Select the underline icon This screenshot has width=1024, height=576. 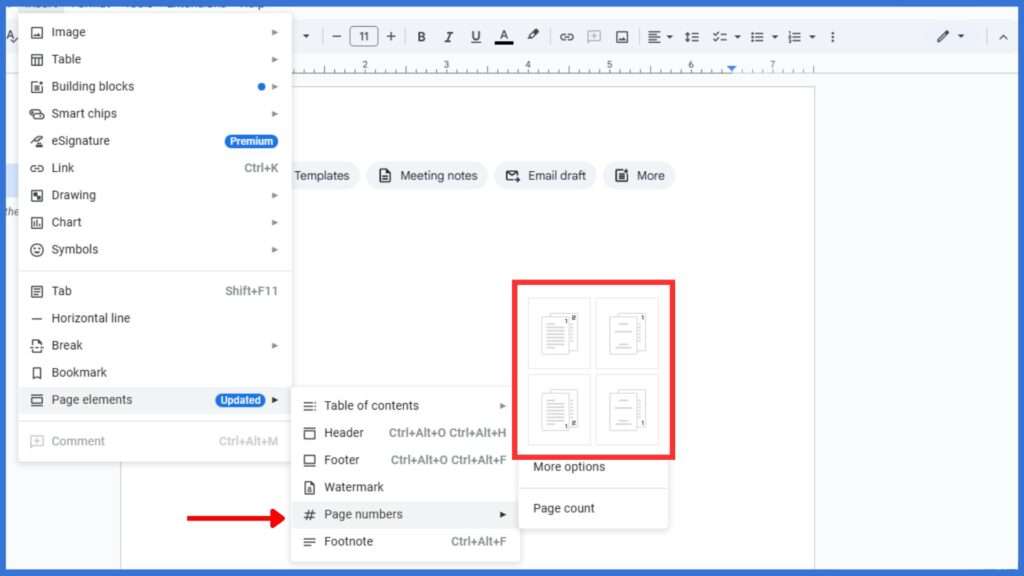point(476,36)
